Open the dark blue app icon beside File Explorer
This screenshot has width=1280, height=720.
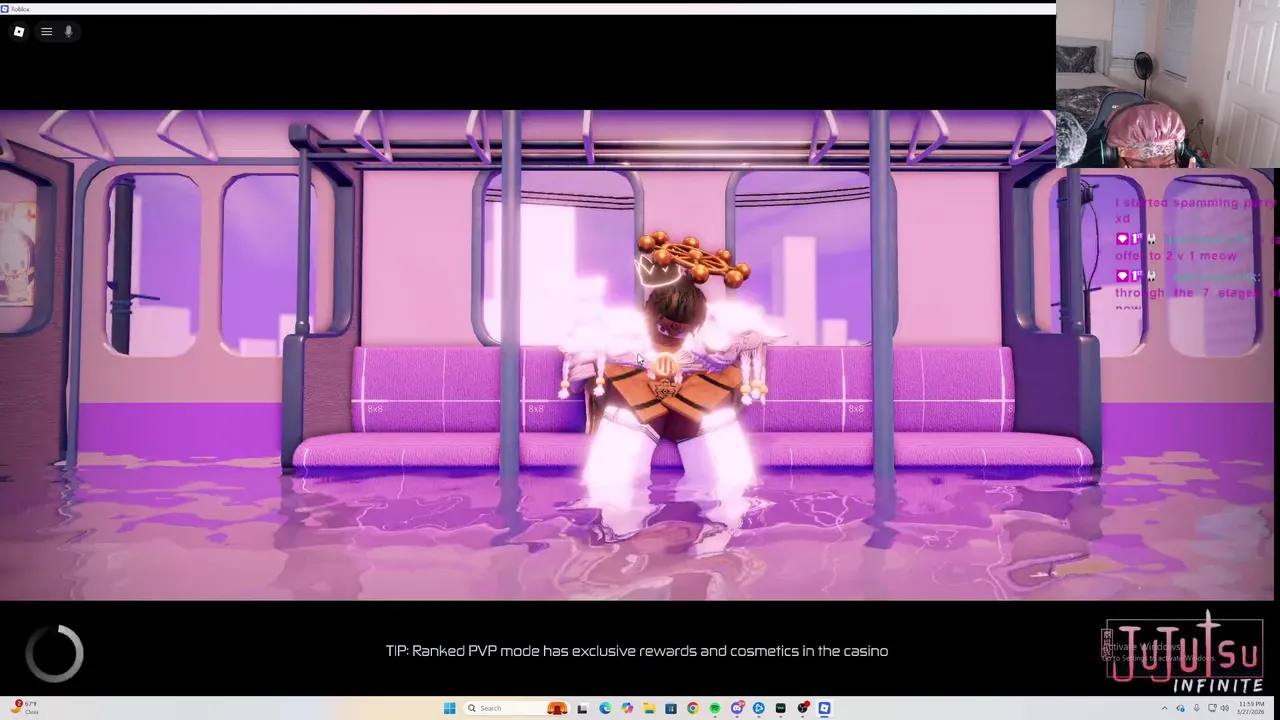[671, 708]
